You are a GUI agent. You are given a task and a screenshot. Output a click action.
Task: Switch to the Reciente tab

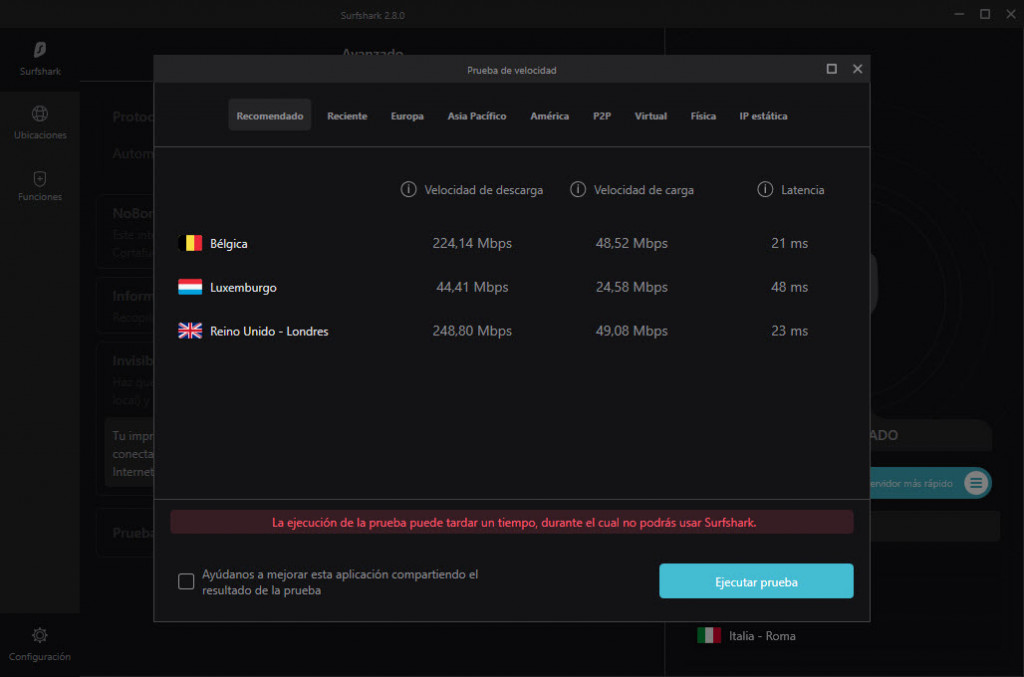click(347, 116)
